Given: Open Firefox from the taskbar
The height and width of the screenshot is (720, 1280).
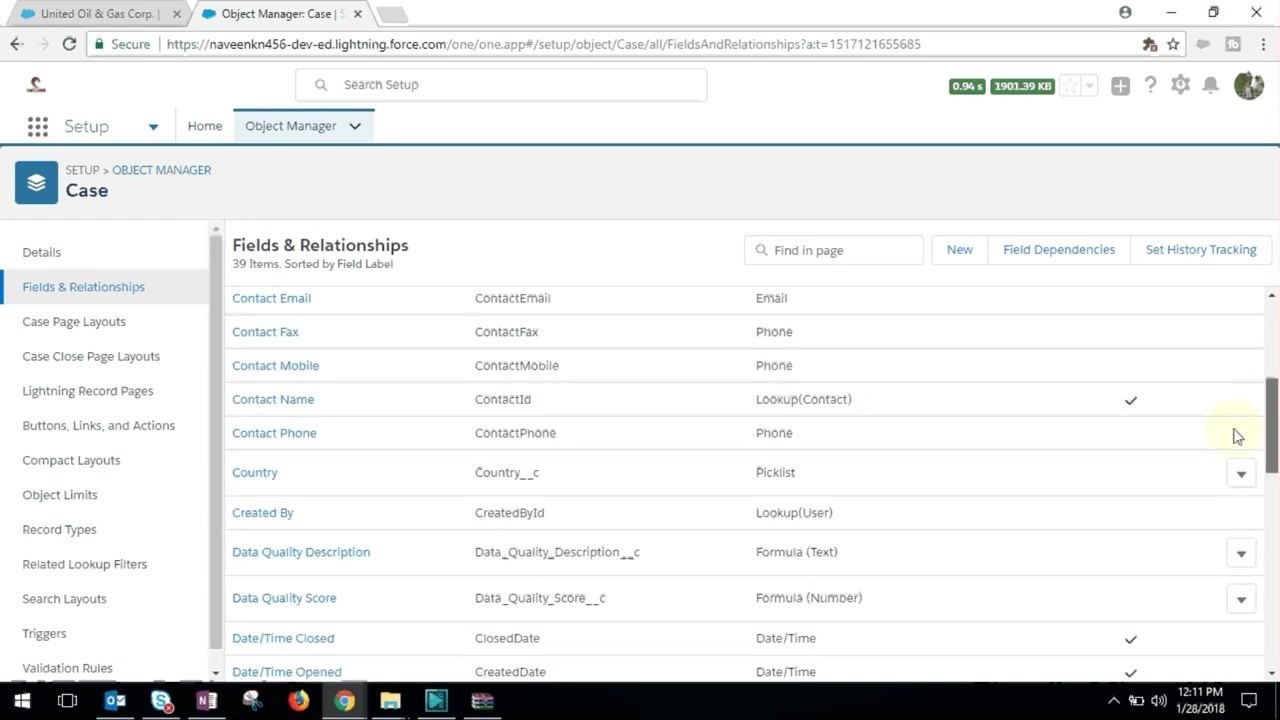Looking at the screenshot, I should tap(299, 701).
